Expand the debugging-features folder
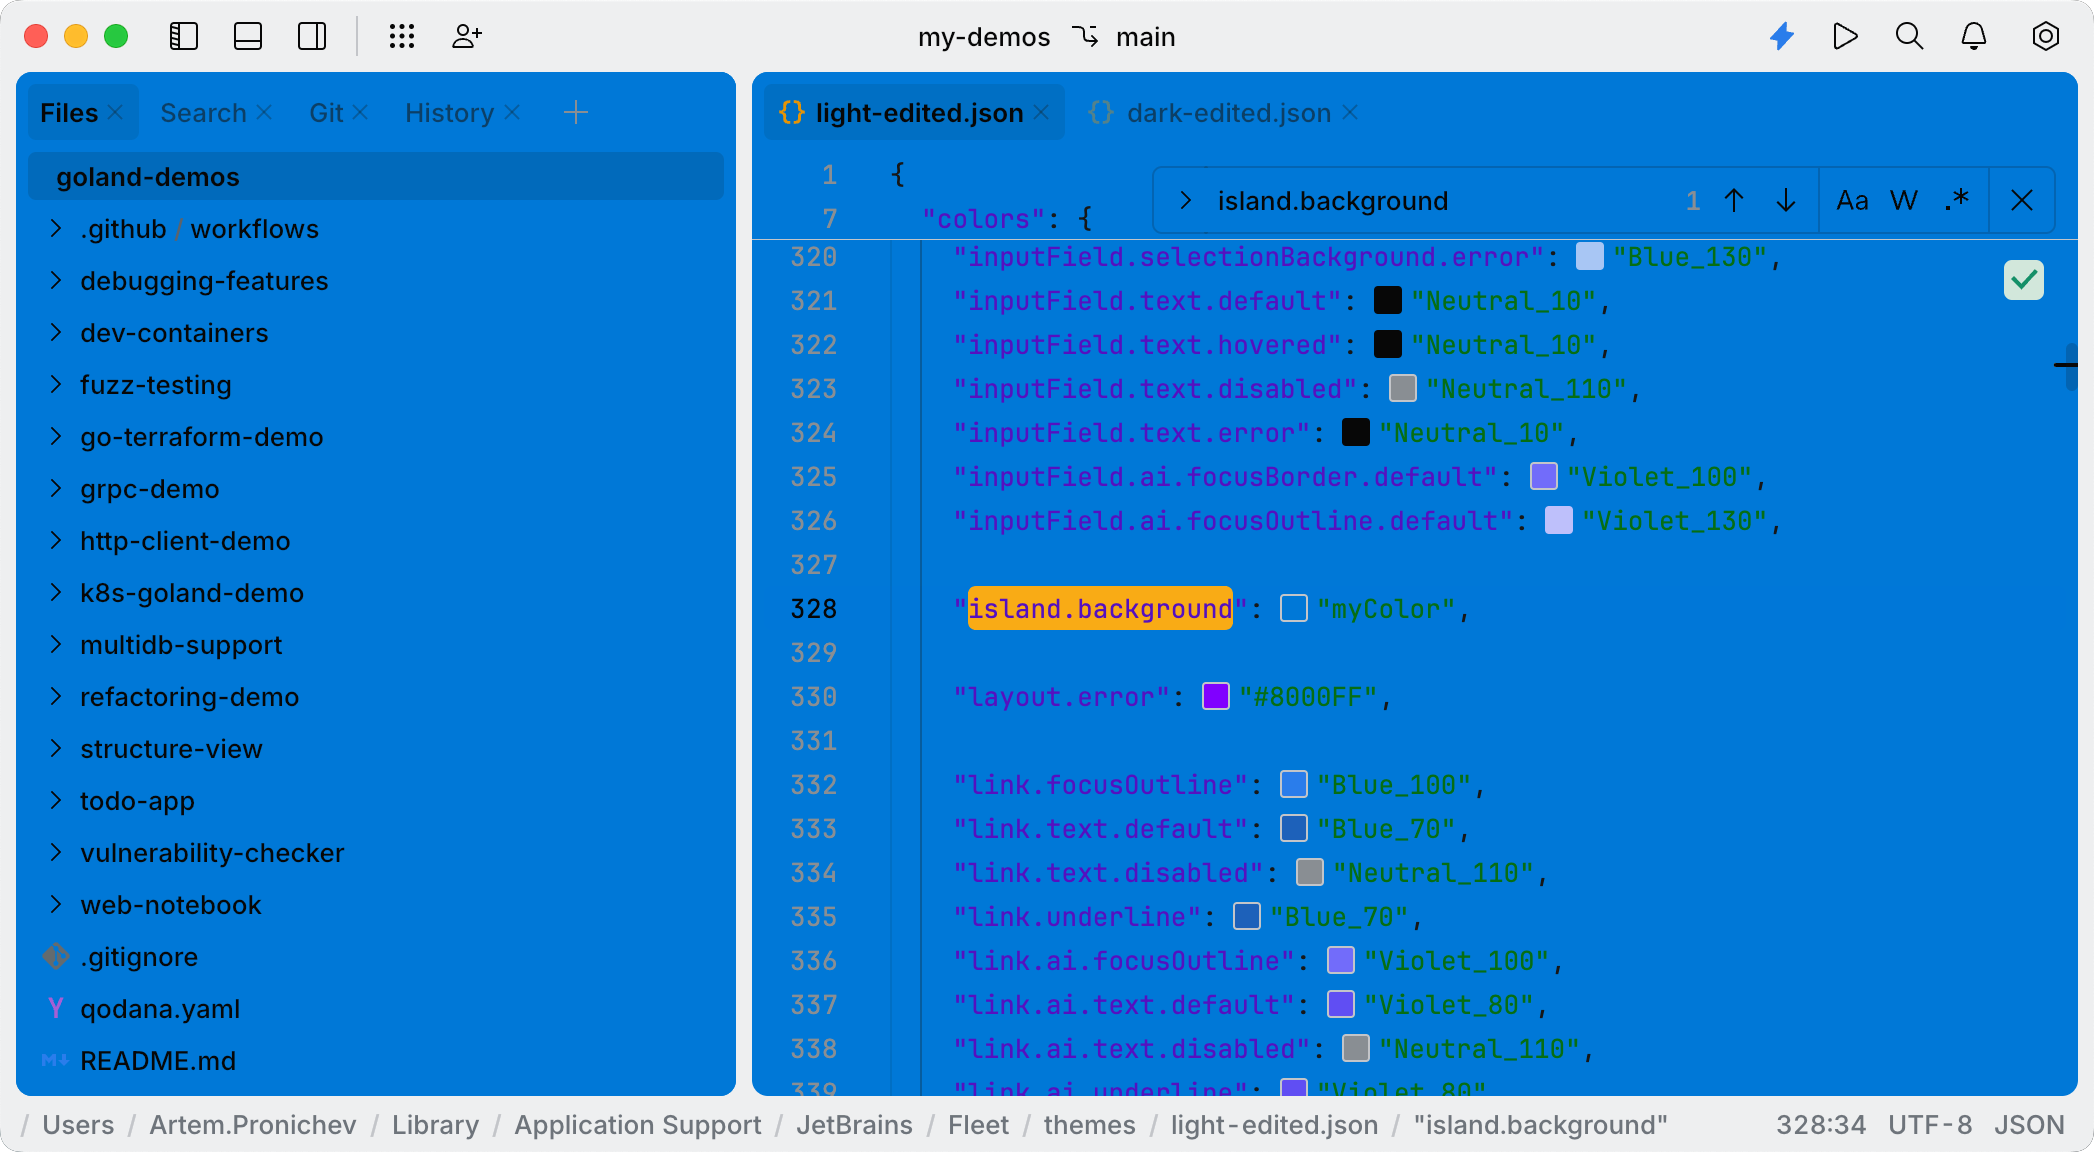 coord(57,281)
